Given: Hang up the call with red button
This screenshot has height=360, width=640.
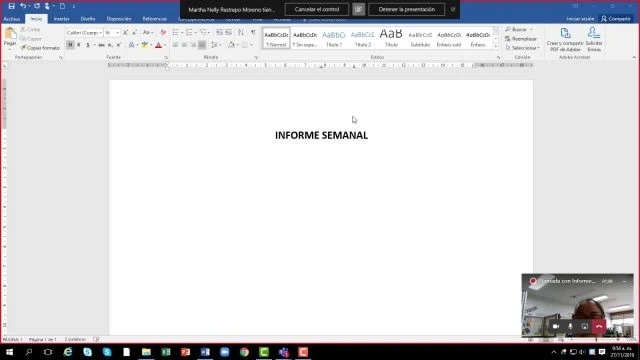Looking at the screenshot, I should [599, 327].
